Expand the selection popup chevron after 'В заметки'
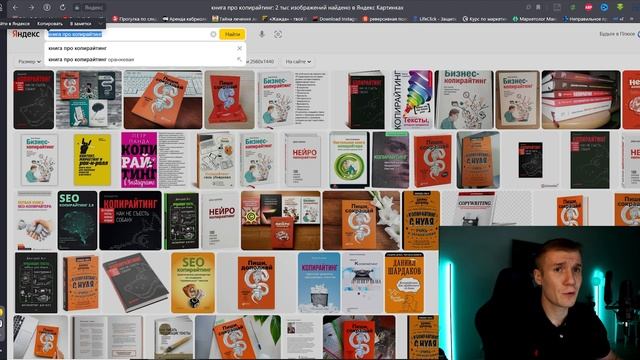Viewport: 640px width, 360px height. click(100, 24)
